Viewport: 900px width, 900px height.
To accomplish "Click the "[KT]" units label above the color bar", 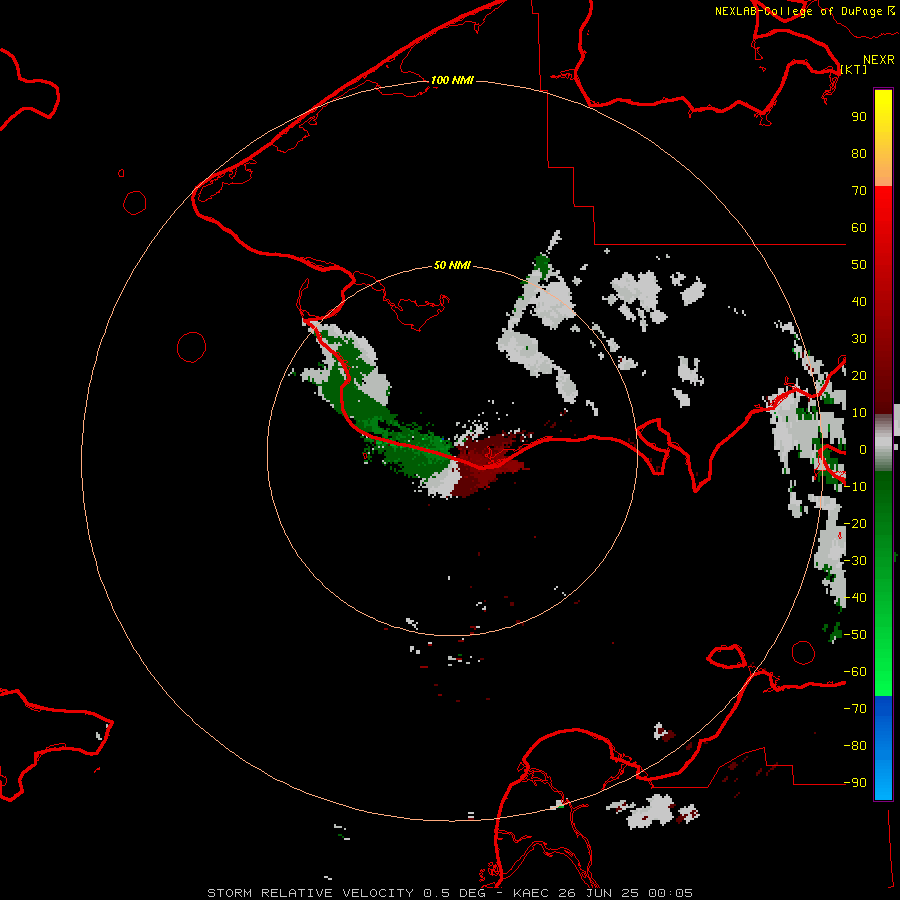I will 854,69.
